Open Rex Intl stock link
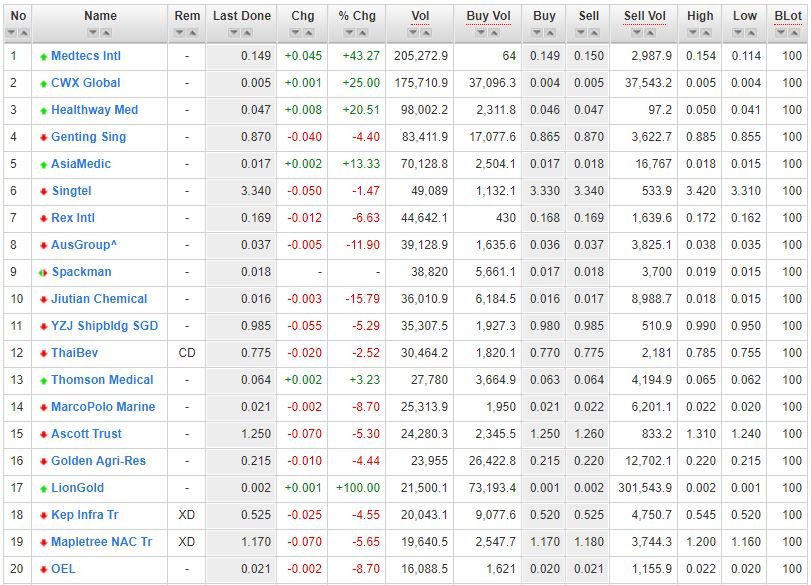The image size is (811, 585). coord(73,218)
